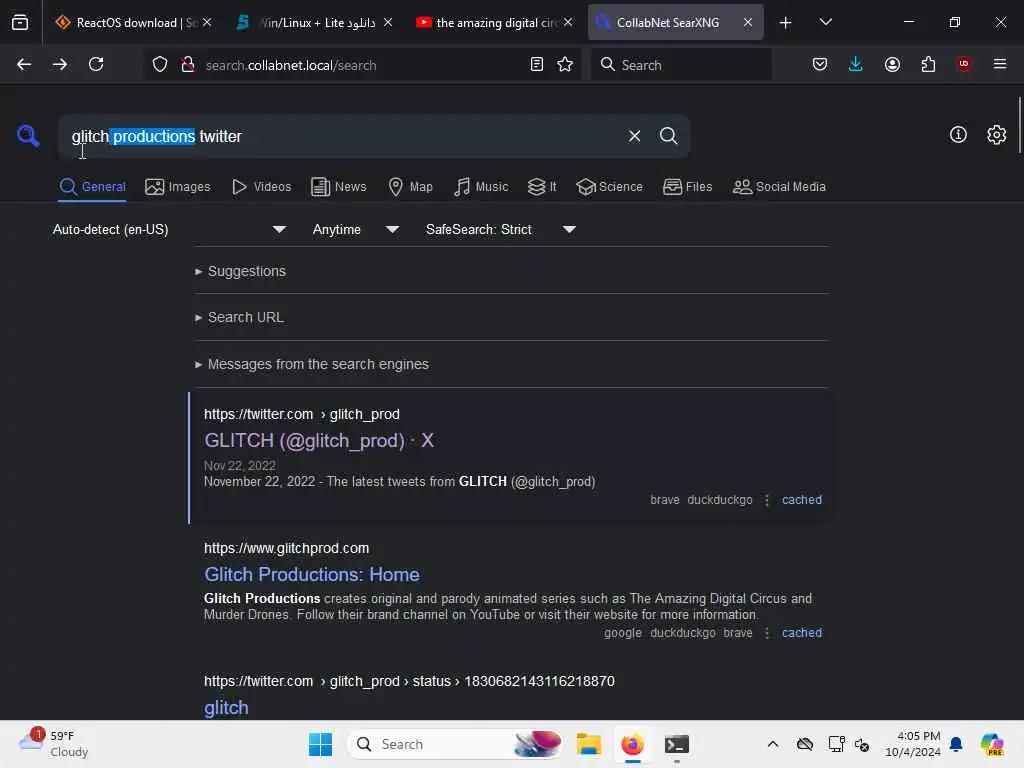The height and width of the screenshot is (768, 1024).
Task: Select the Videos search category
Action: (261, 187)
